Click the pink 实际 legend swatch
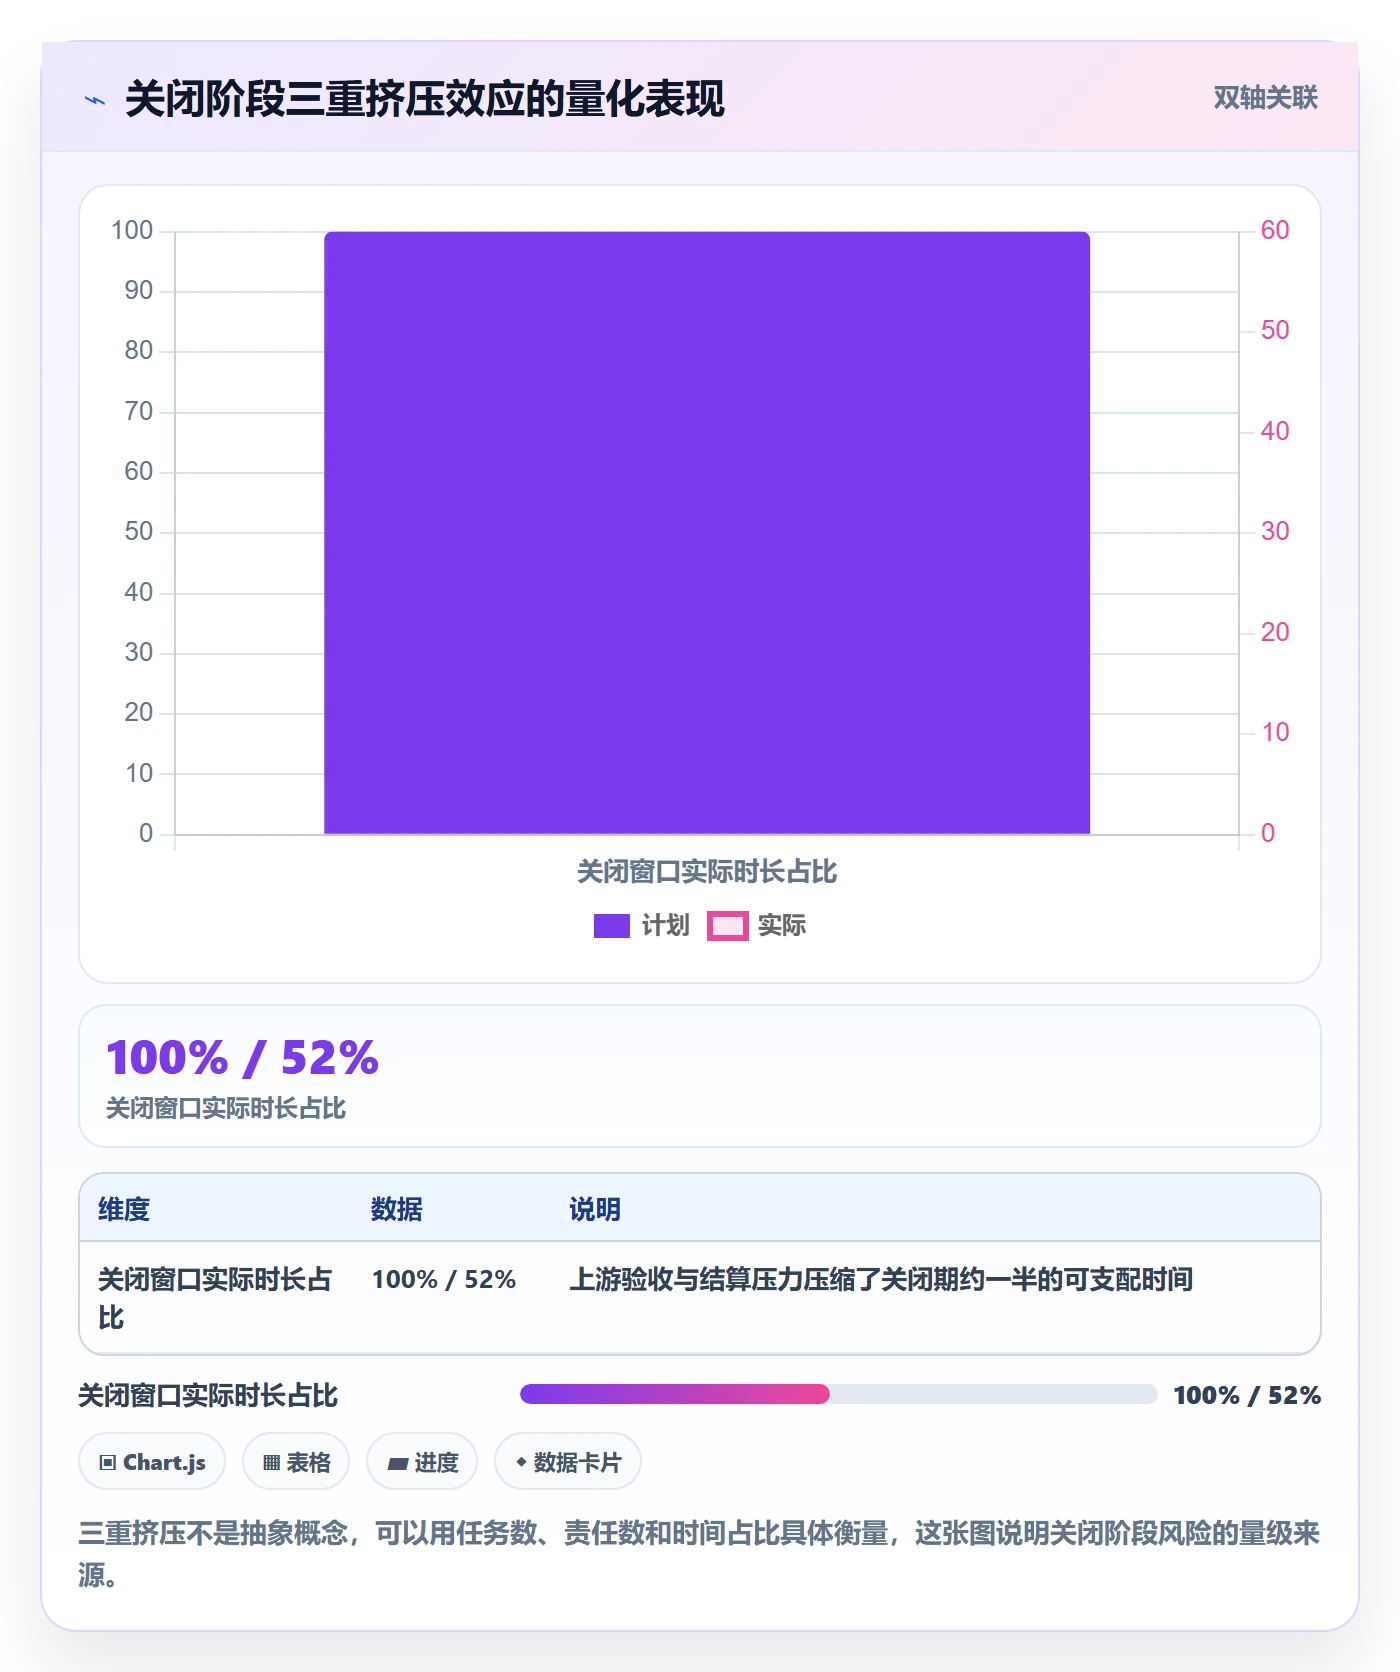The width and height of the screenshot is (1400, 1672). pyautogui.click(x=728, y=926)
